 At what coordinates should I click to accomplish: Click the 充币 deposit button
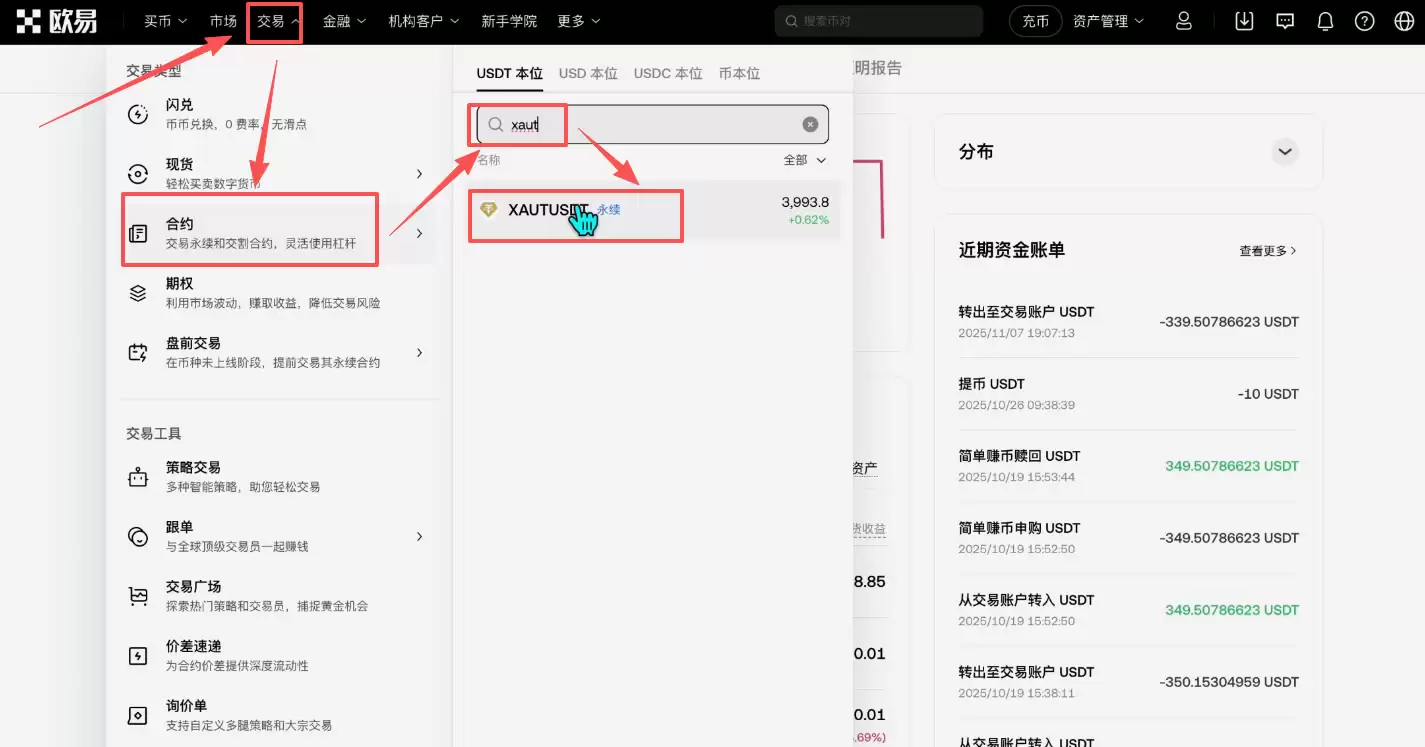pos(1035,20)
